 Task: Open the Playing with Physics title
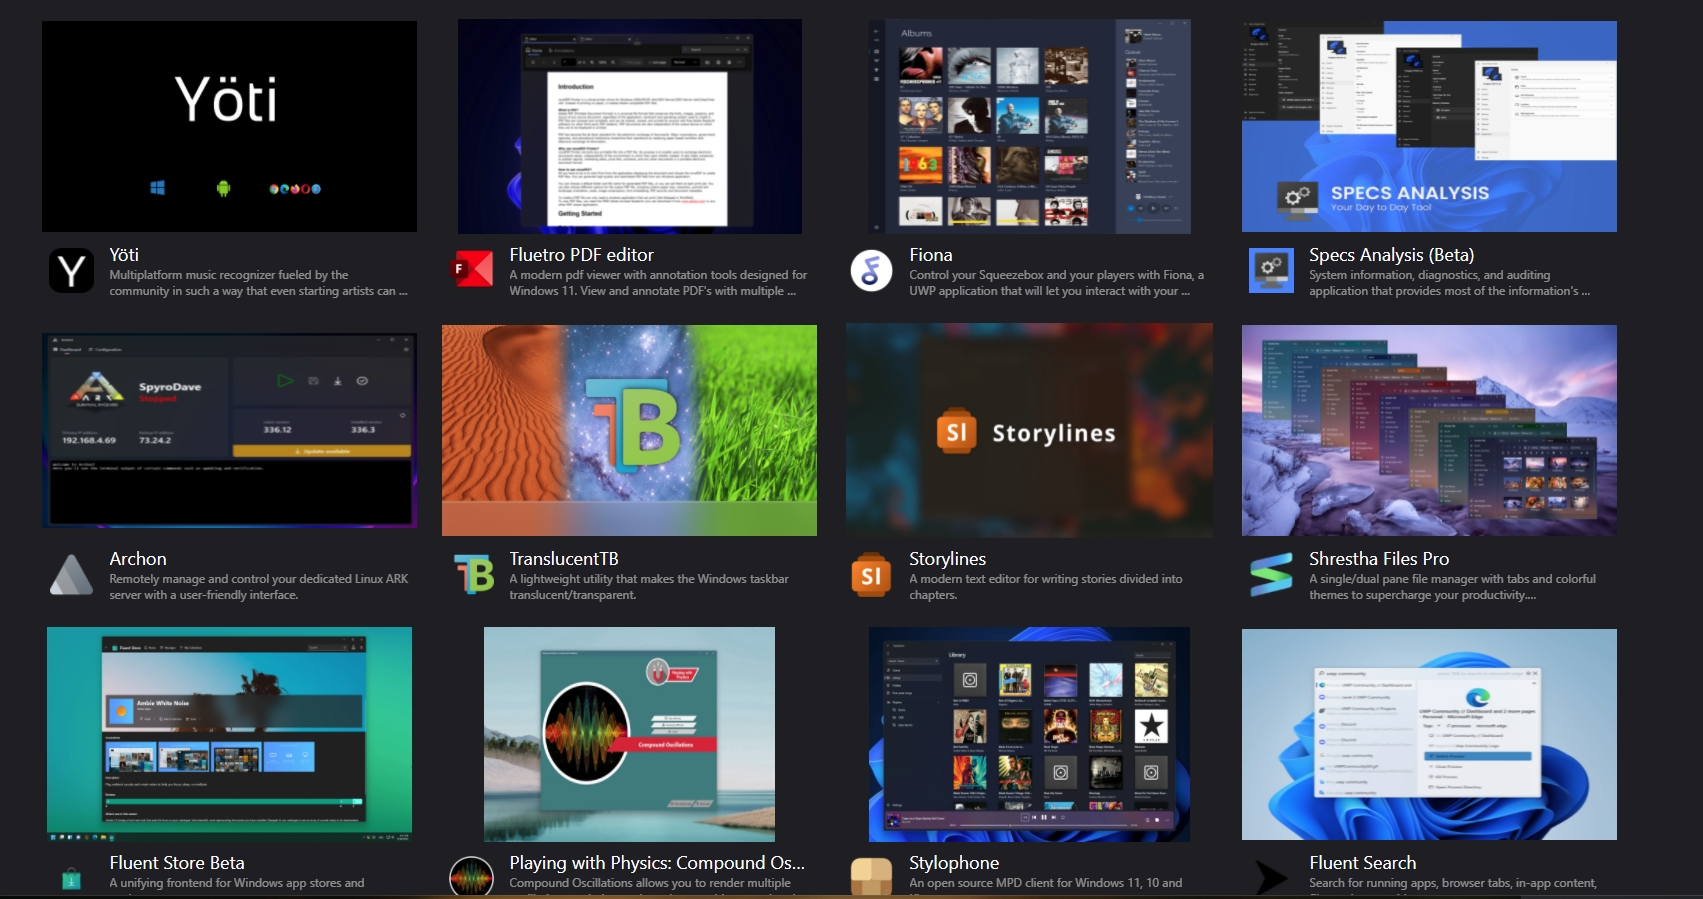pyautogui.click(x=657, y=863)
